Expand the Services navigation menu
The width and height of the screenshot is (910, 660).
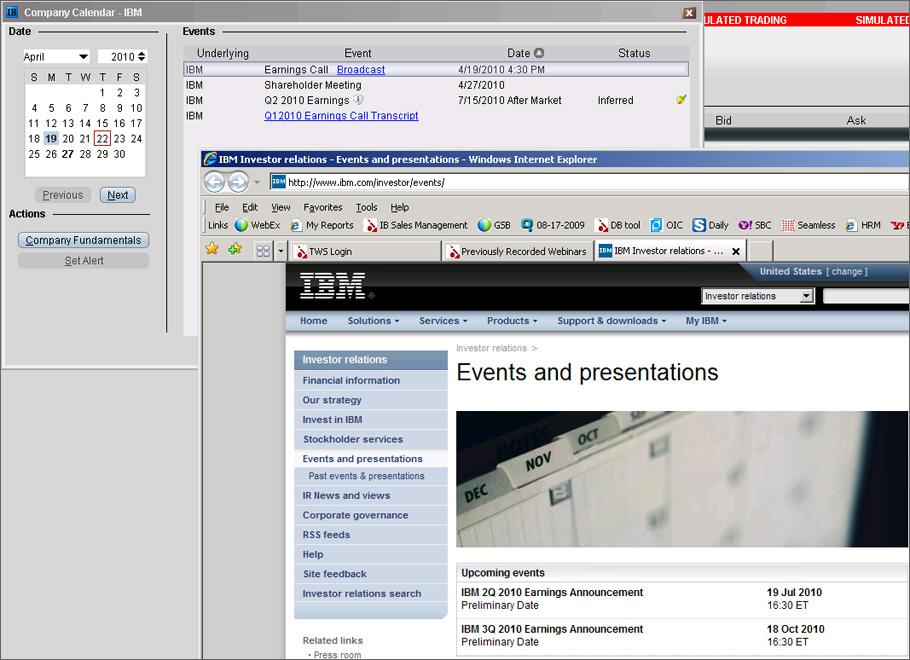443,320
